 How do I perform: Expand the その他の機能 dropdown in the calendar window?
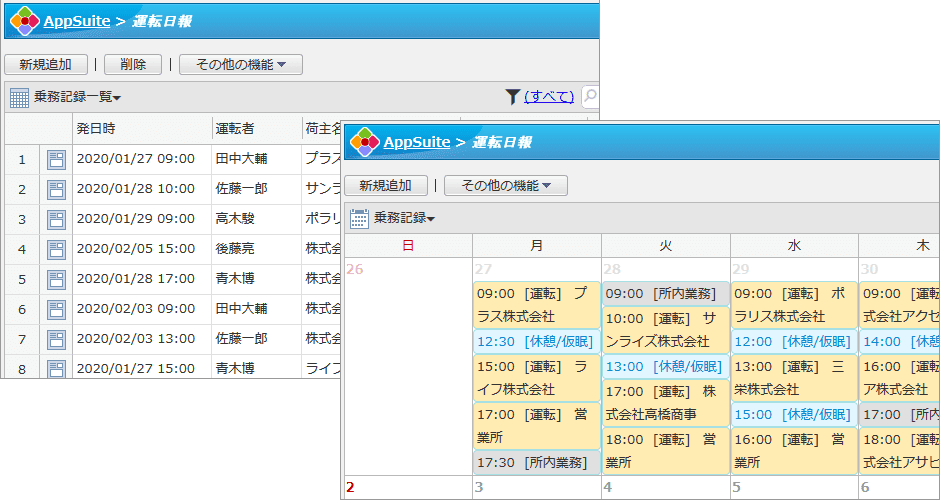[x=505, y=186]
